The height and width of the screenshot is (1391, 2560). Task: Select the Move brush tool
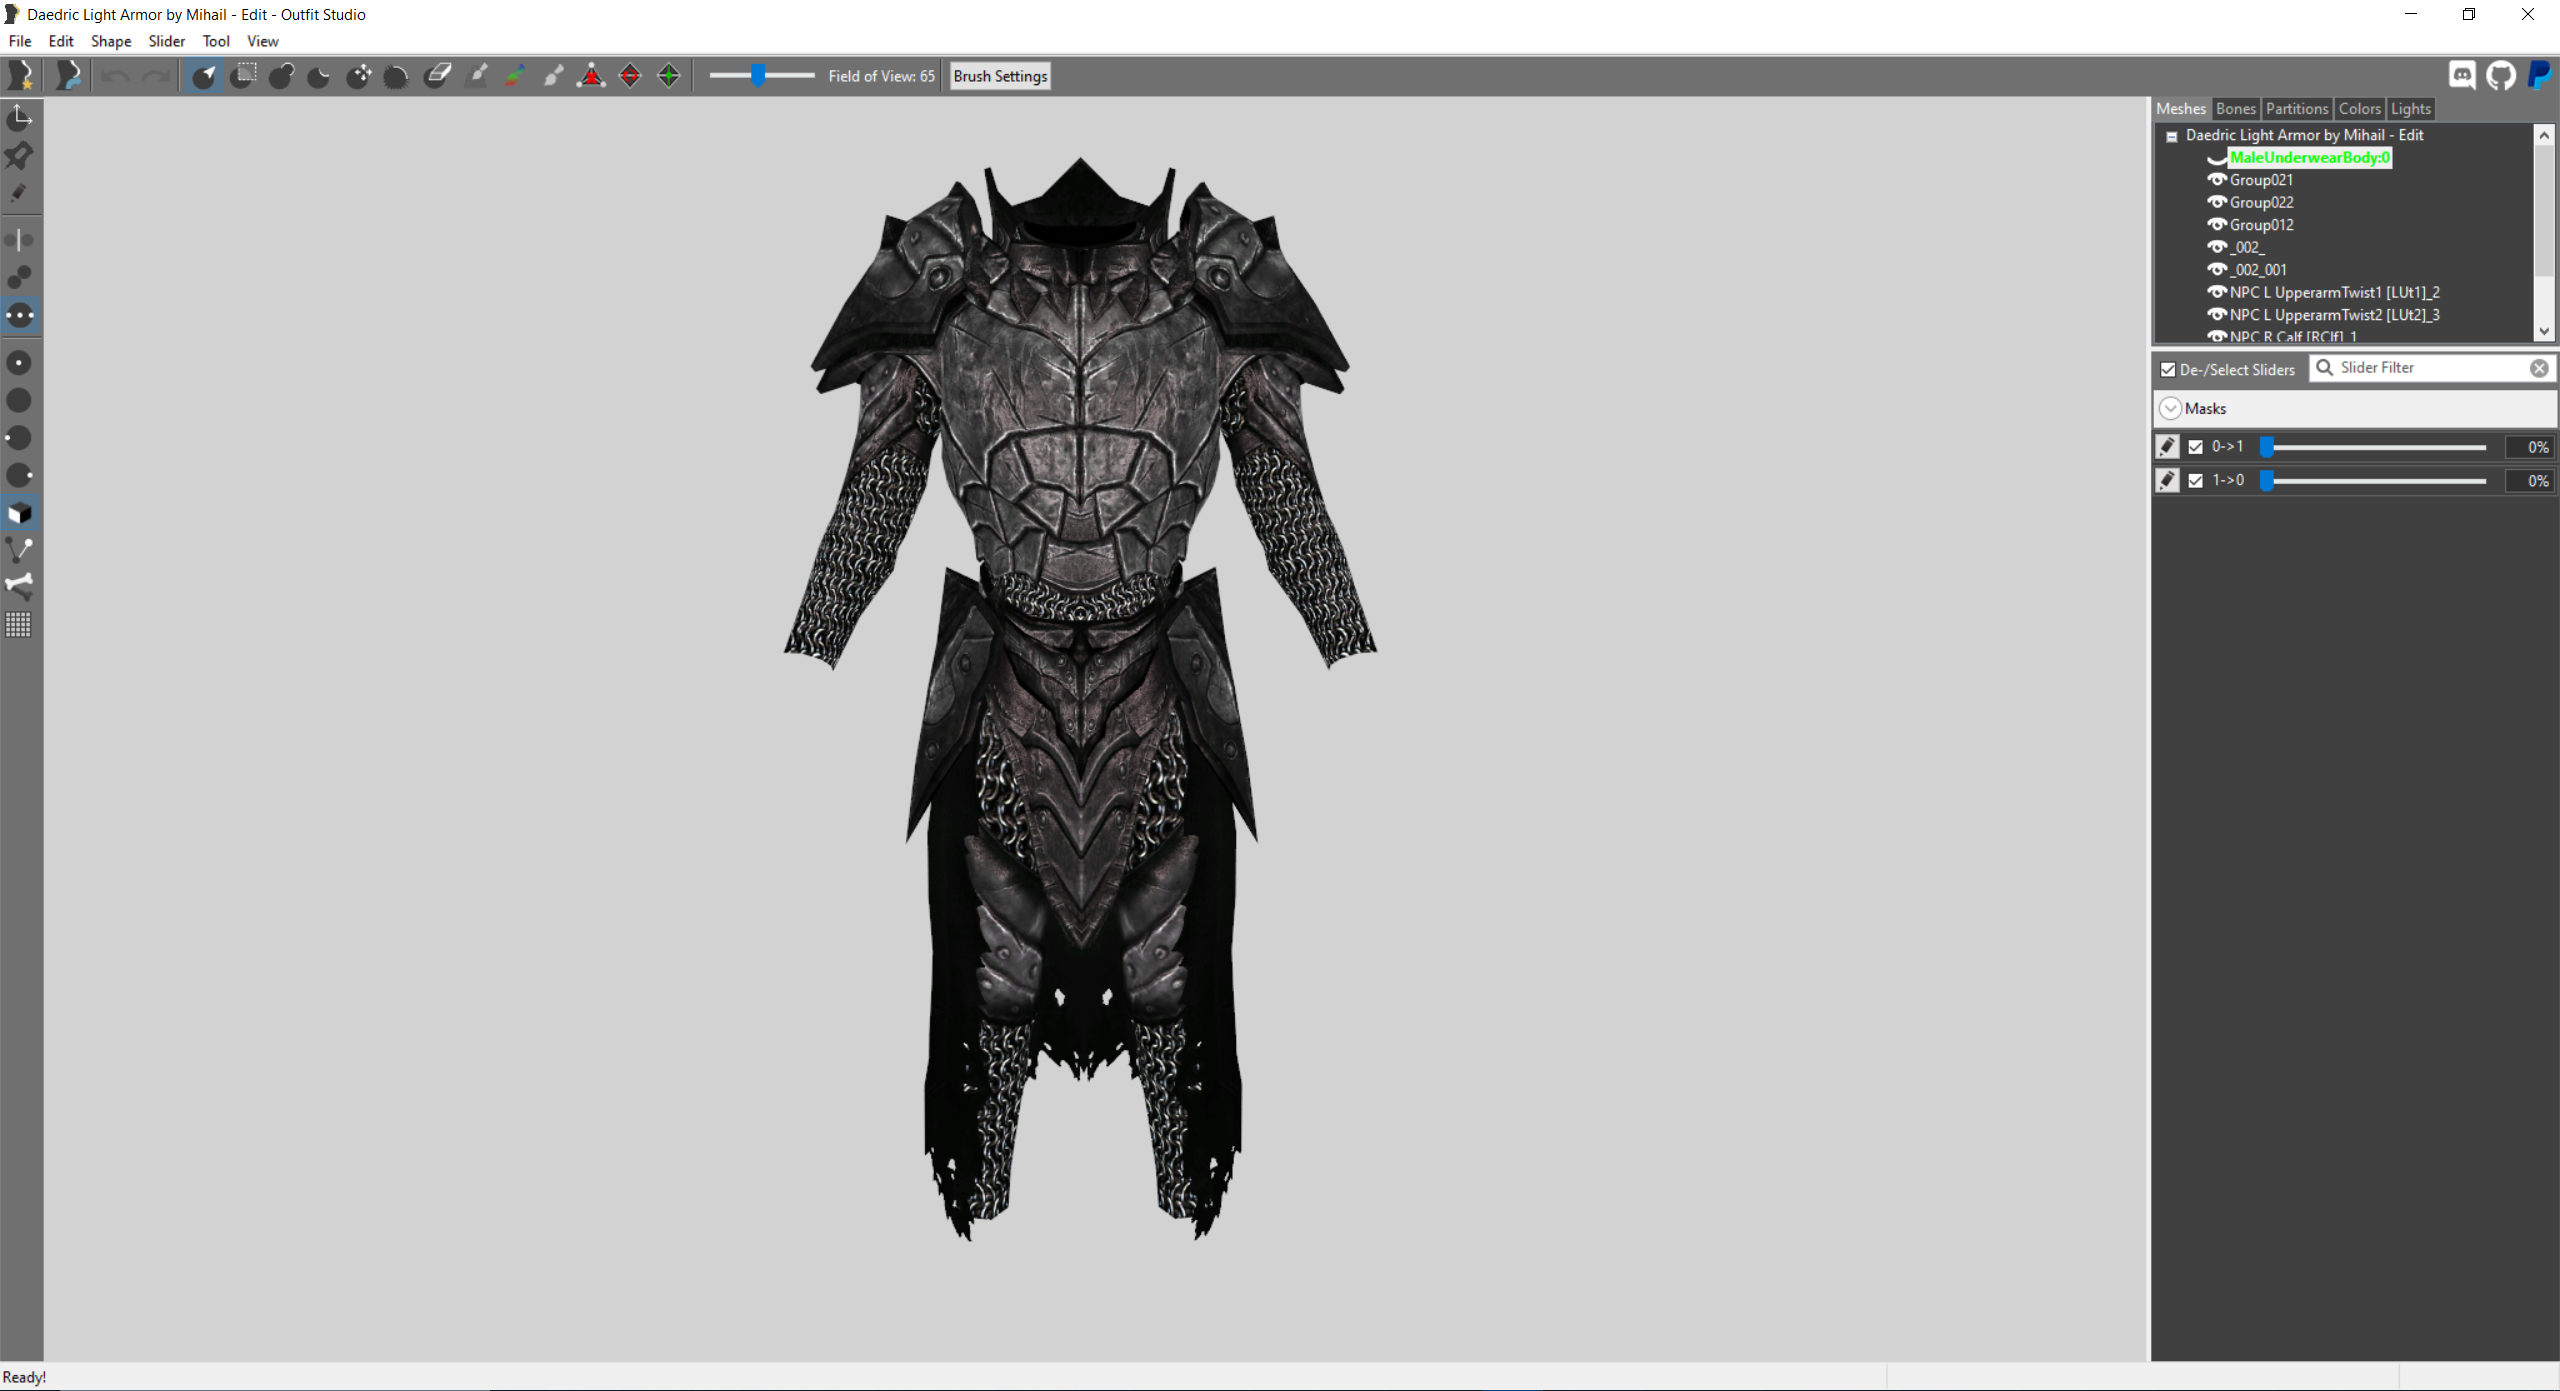[x=358, y=76]
